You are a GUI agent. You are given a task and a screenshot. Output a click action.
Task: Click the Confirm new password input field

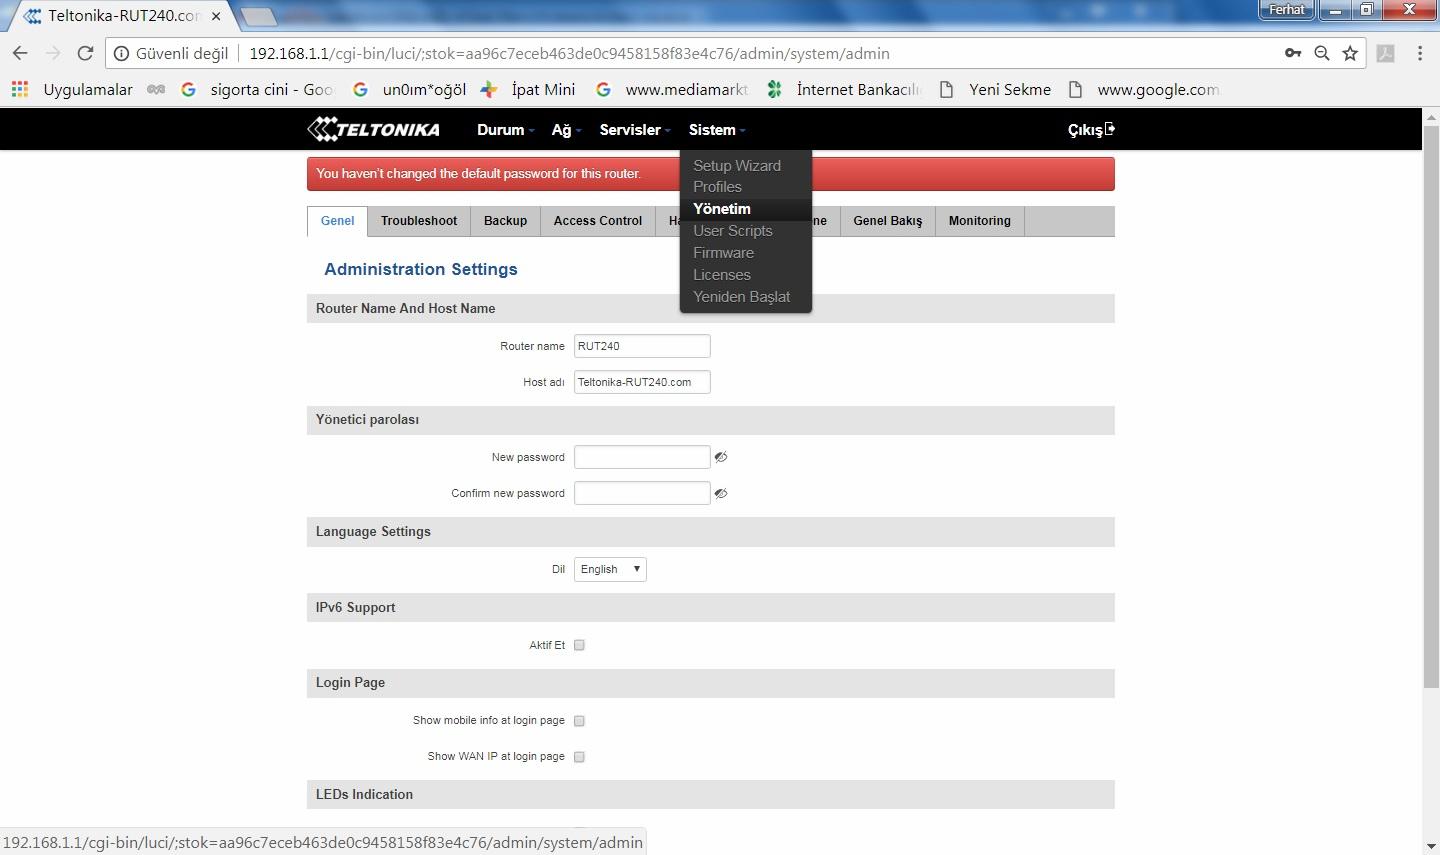(x=642, y=493)
